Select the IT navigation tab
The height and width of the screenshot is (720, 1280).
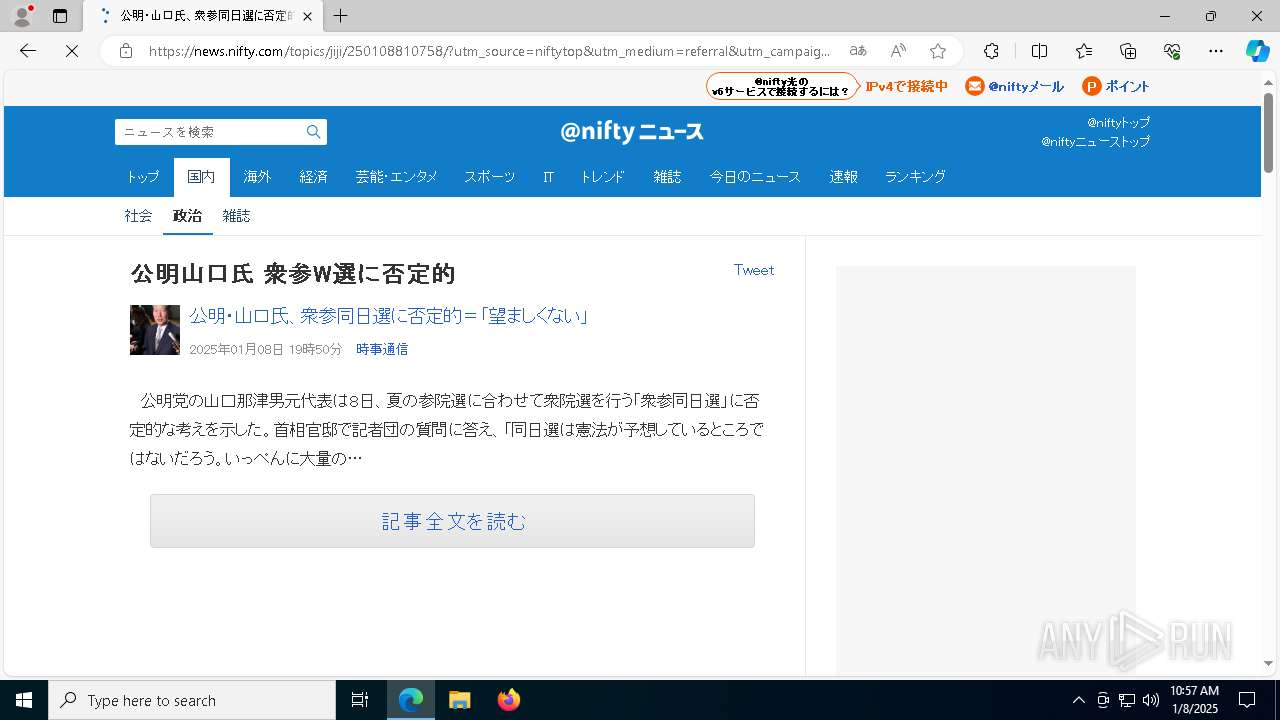tap(548, 177)
